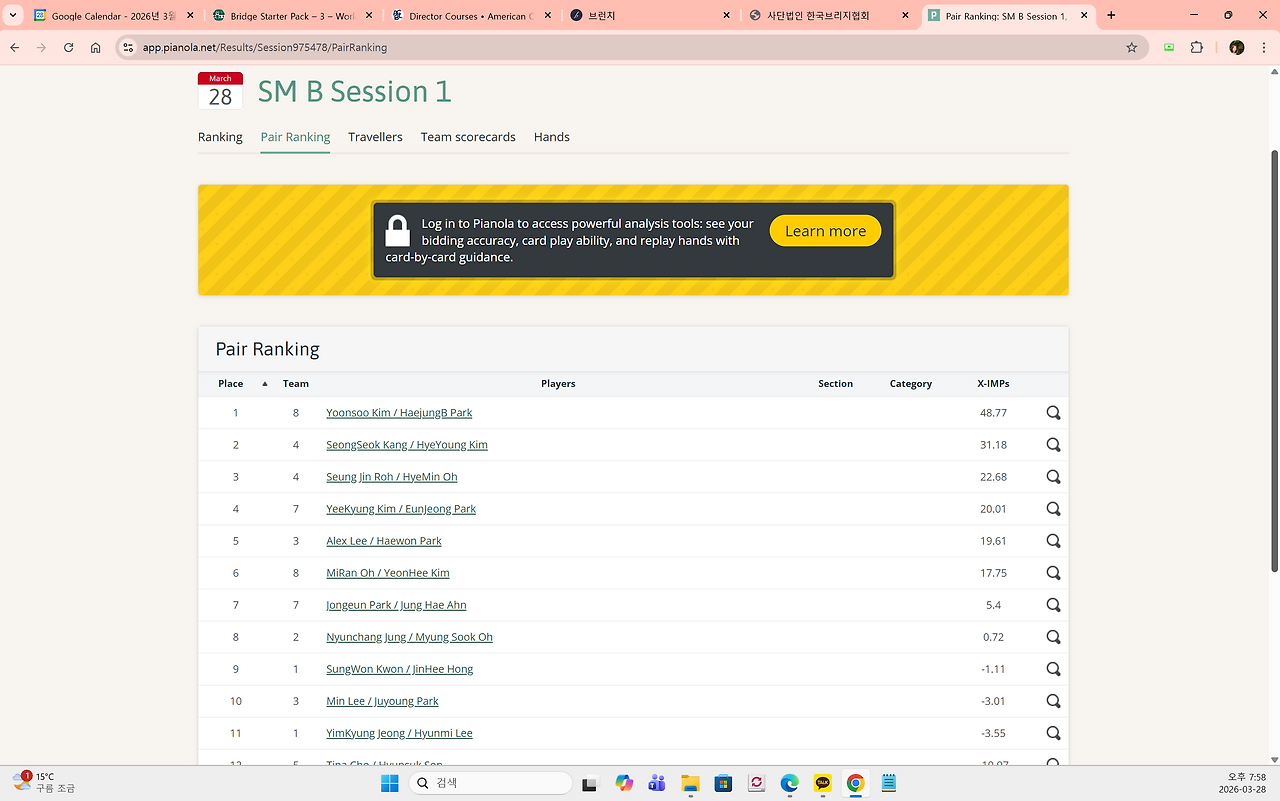1280x801 pixels.
Task: Click the 48.77 X-IMPs value
Action: pyautogui.click(x=993, y=413)
